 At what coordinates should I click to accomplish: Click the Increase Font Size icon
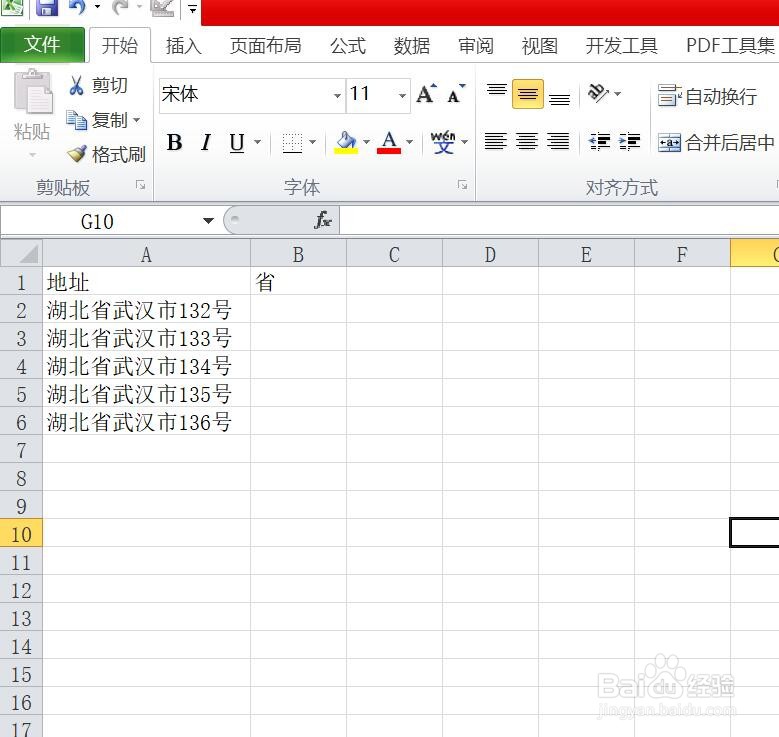coord(427,93)
